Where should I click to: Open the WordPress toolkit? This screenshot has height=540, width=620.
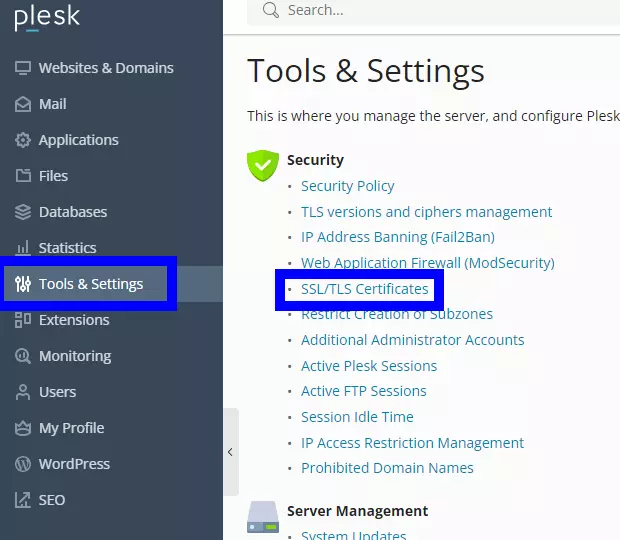pos(74,464)
